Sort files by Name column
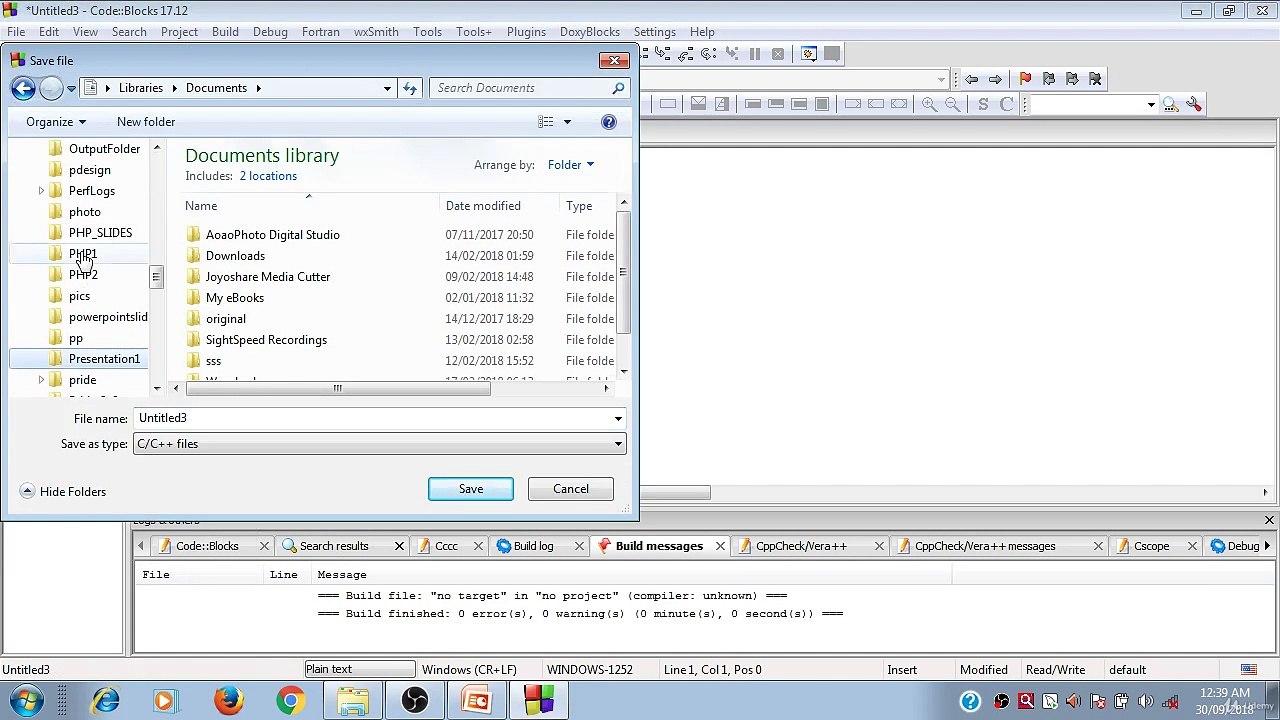This screenshot has height=720, width=1280. point(201,206)
